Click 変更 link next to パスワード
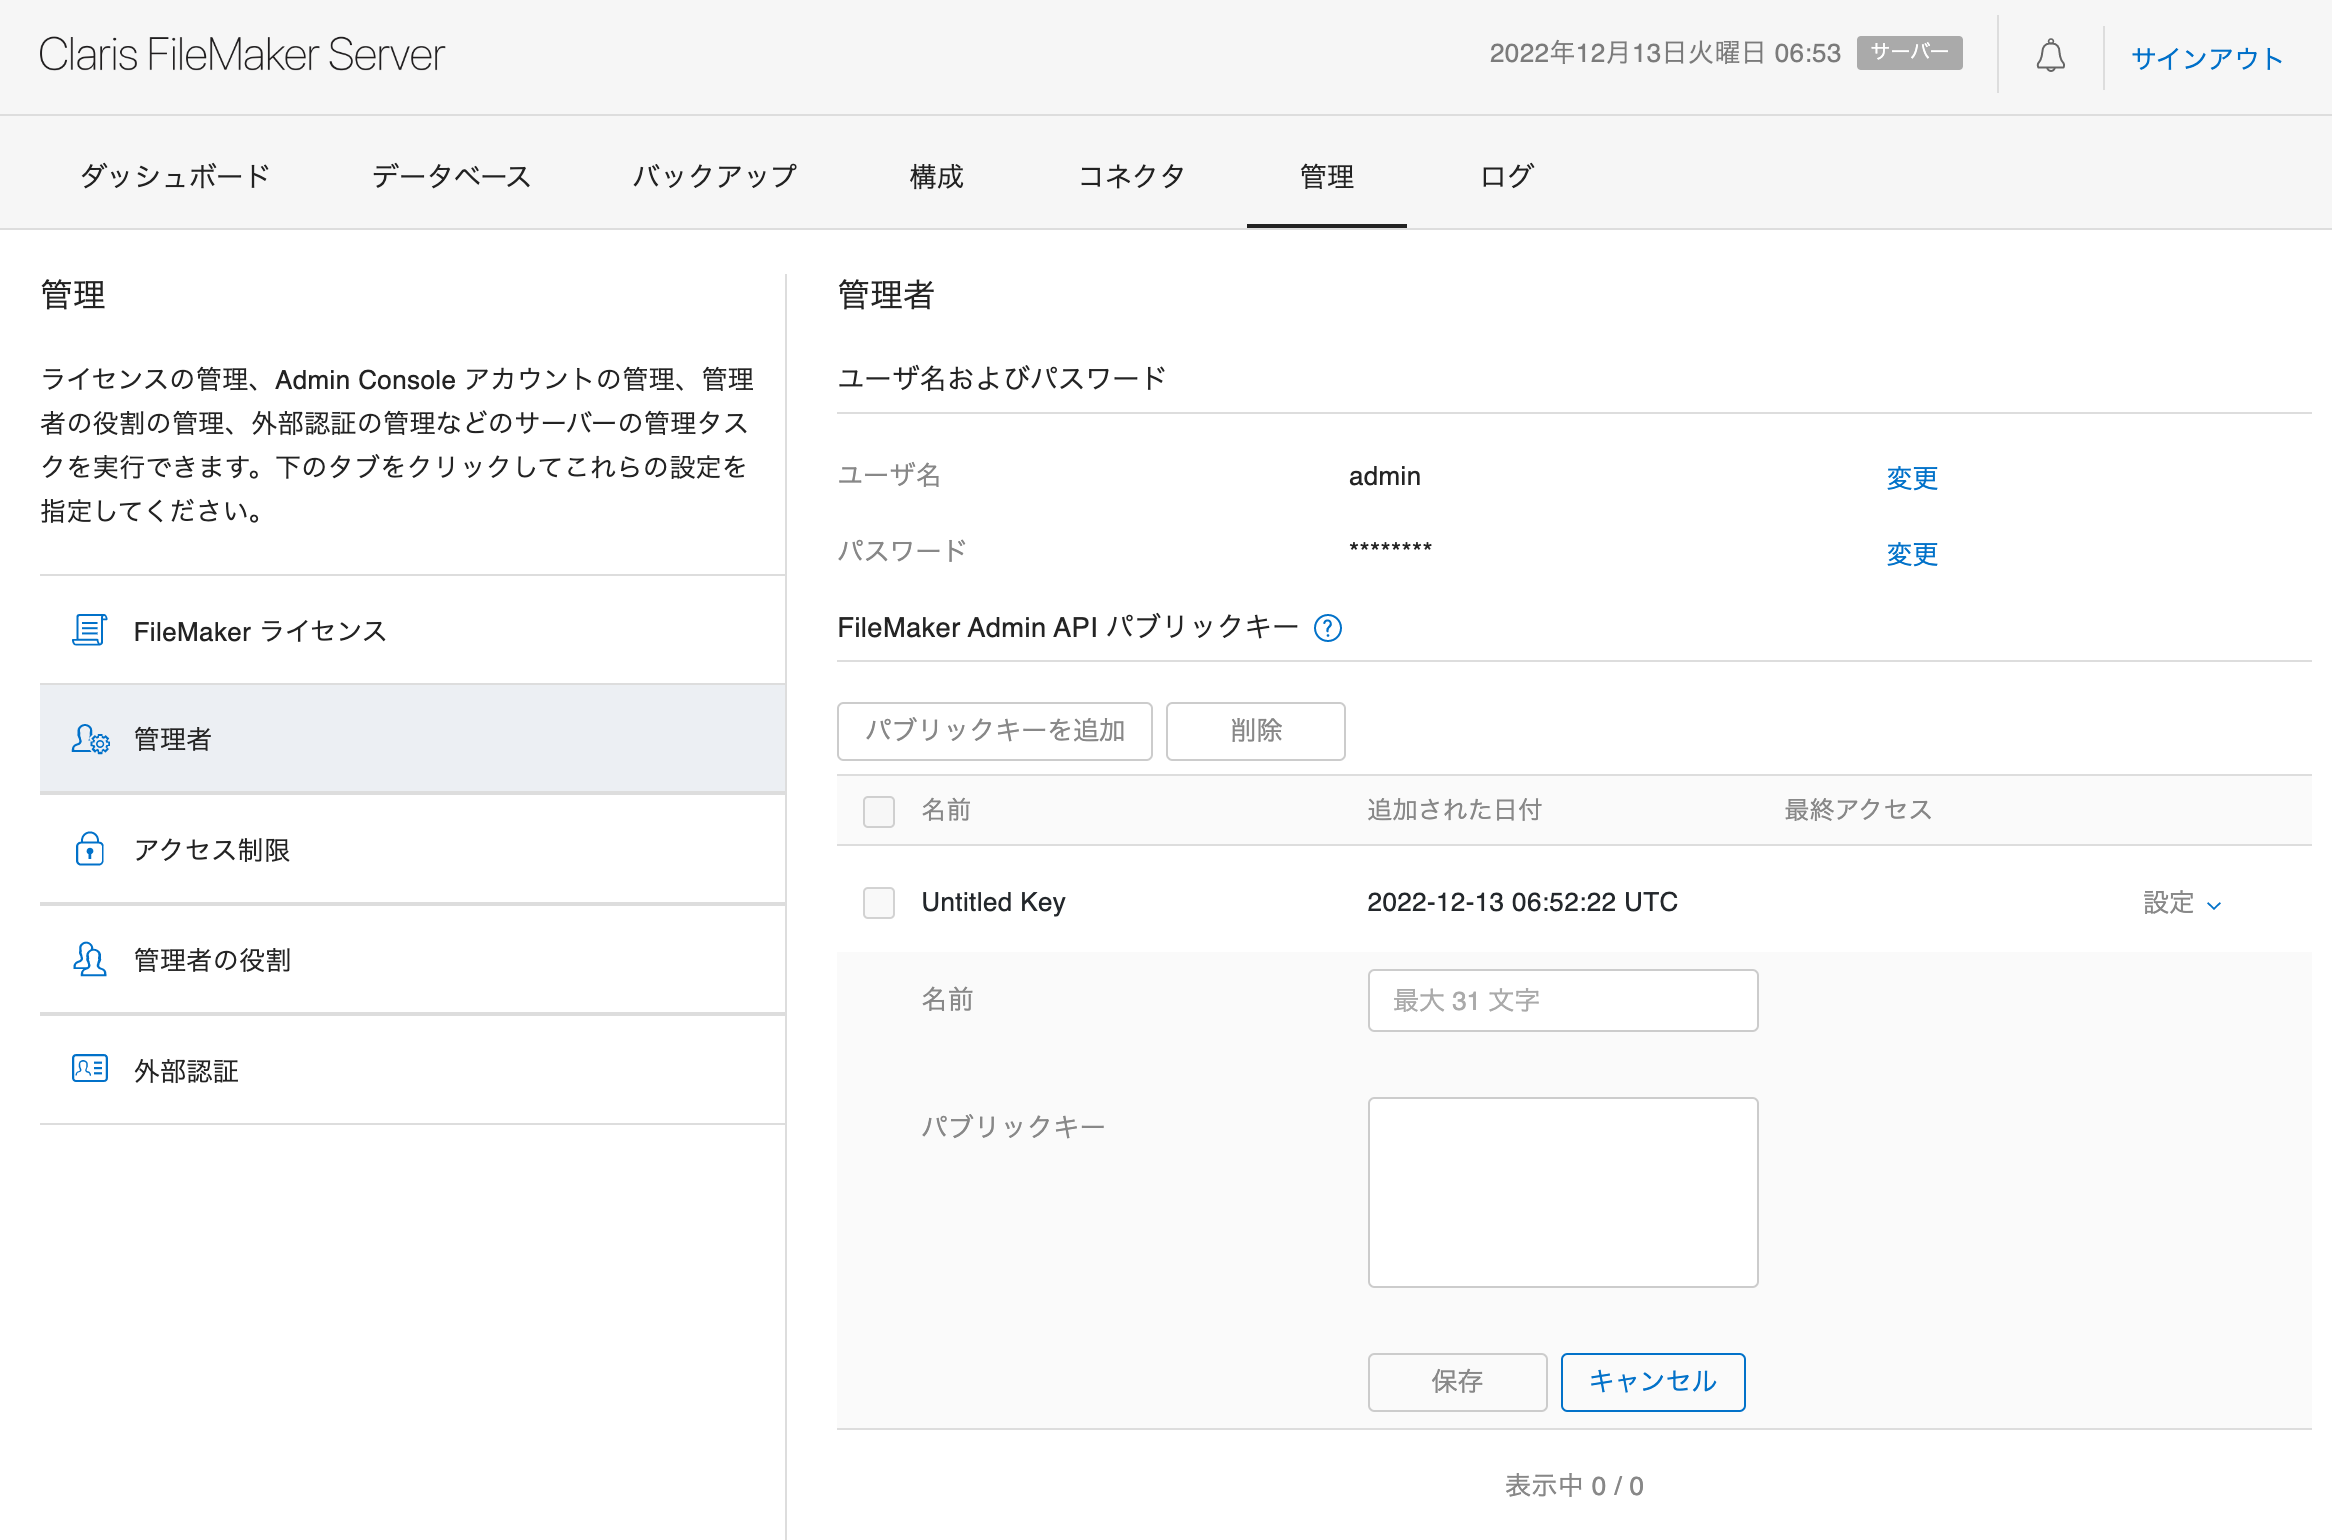 click(x=1911, y=554)
